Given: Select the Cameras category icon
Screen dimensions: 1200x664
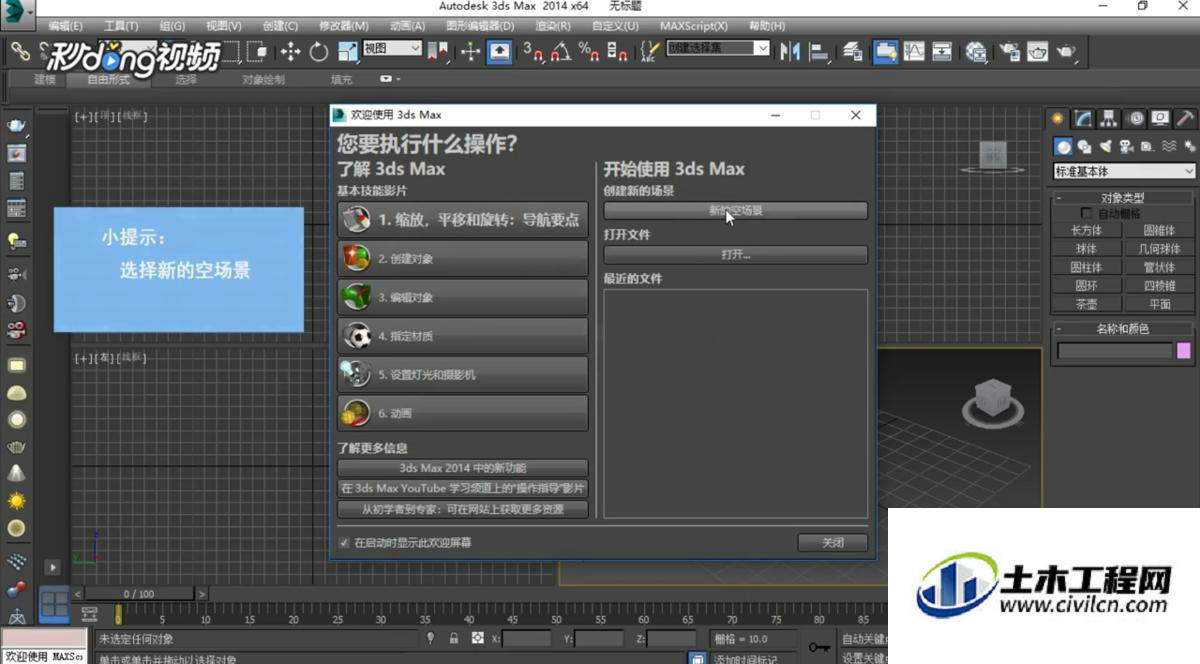Looking at the screenshot, I should tap(1127, 146).
